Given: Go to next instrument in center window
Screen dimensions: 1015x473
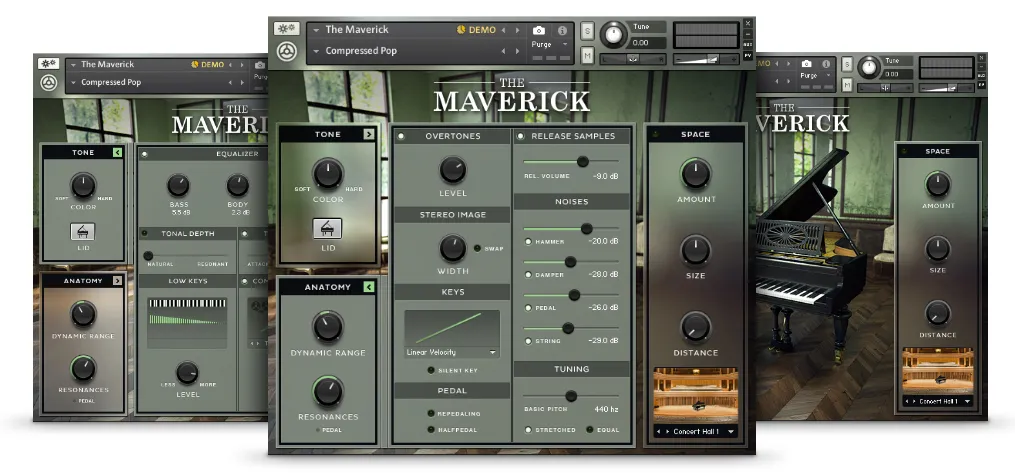Looking at the screenshot, I should click(517, 30).
